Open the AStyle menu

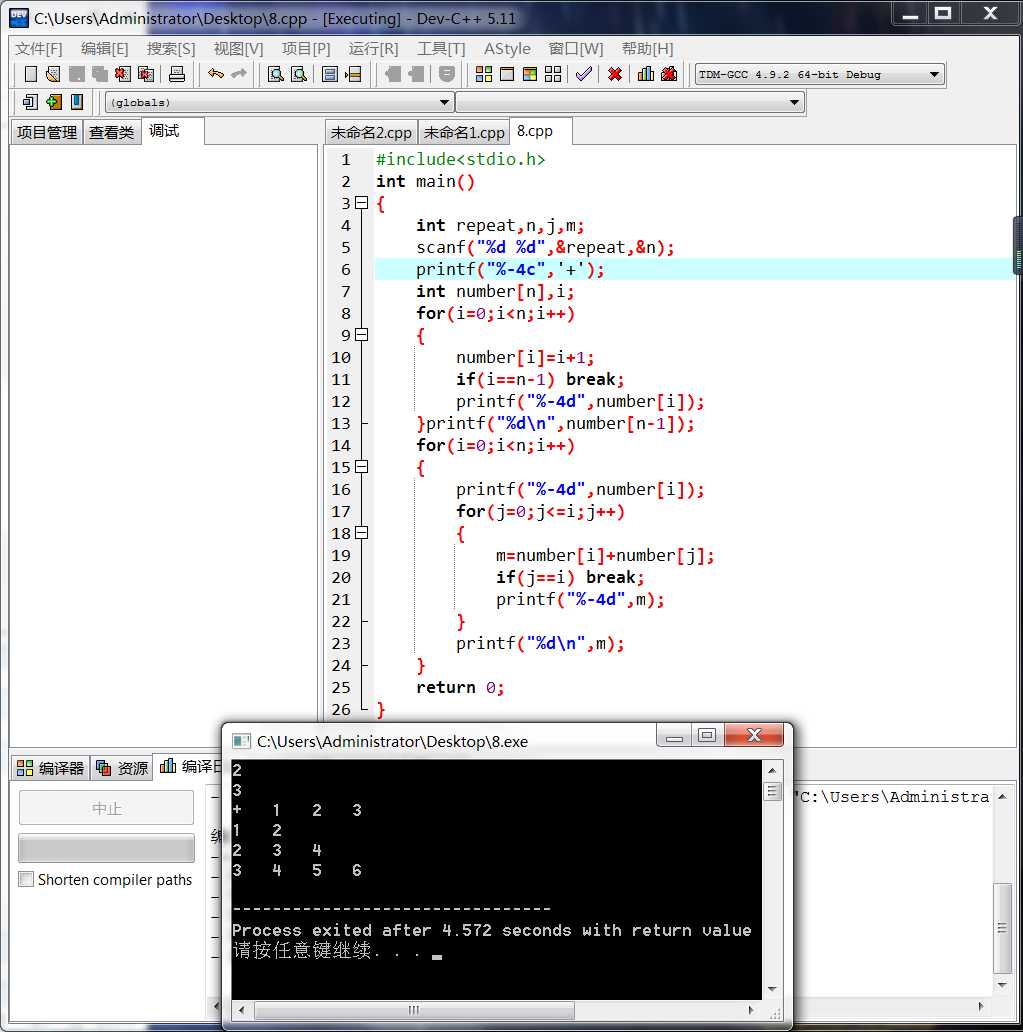tap(507, 49)
